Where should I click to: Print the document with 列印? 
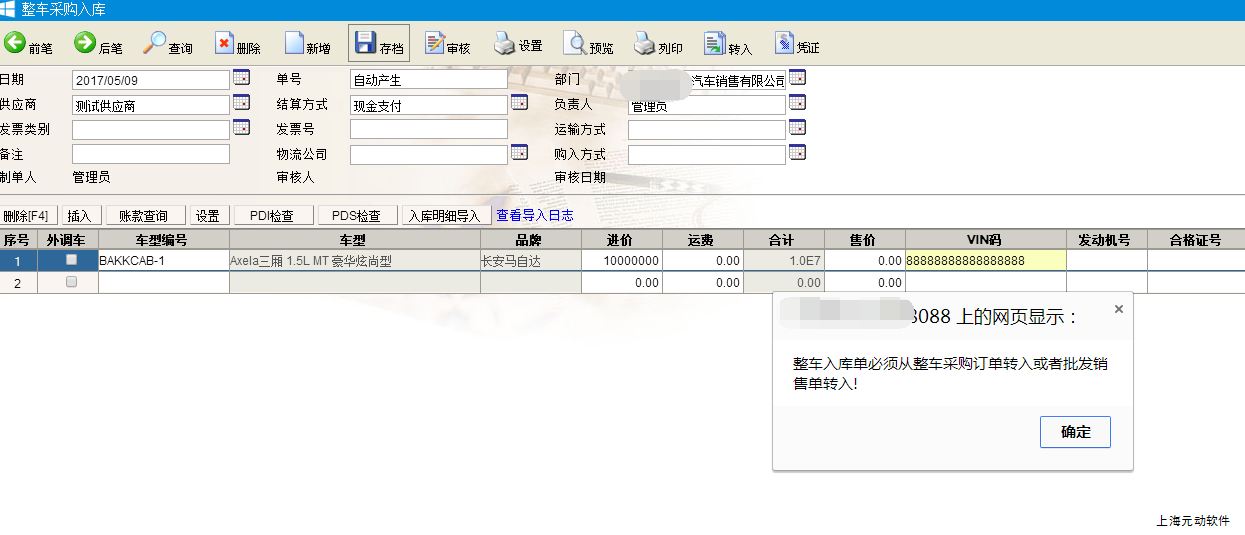point(646,44)
